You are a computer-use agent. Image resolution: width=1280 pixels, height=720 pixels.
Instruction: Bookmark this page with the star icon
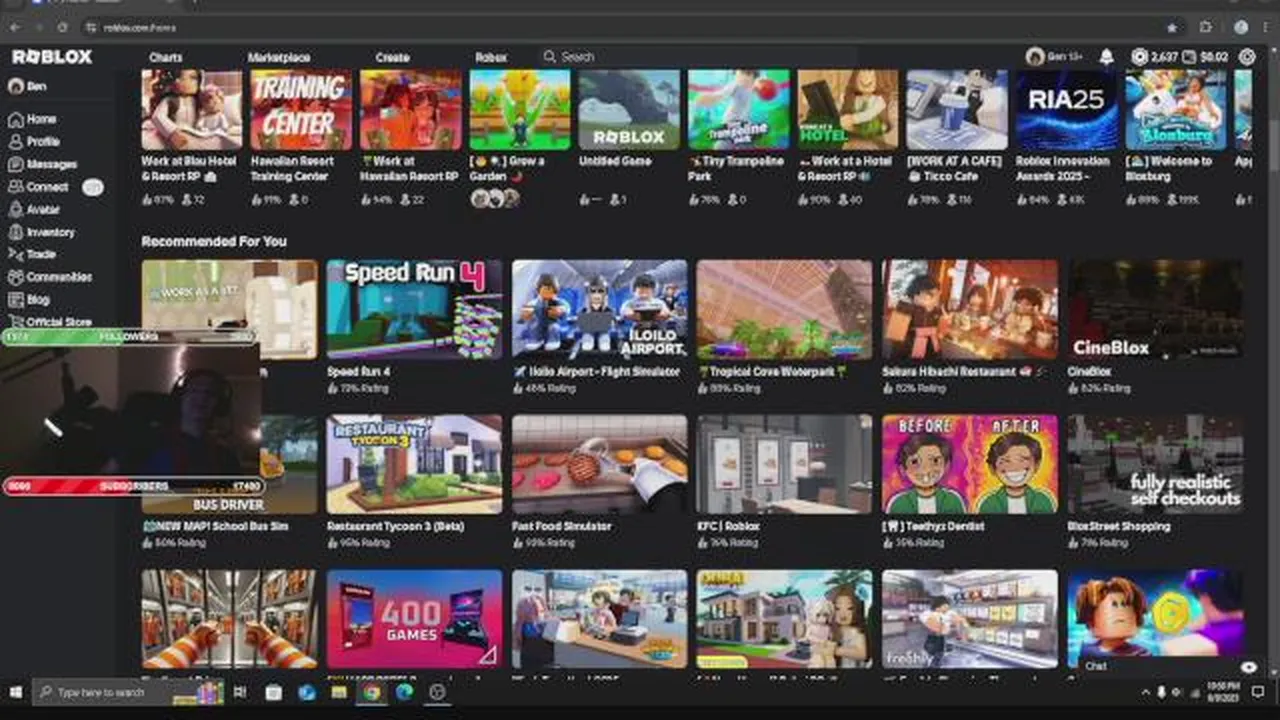coord(1172,27)
